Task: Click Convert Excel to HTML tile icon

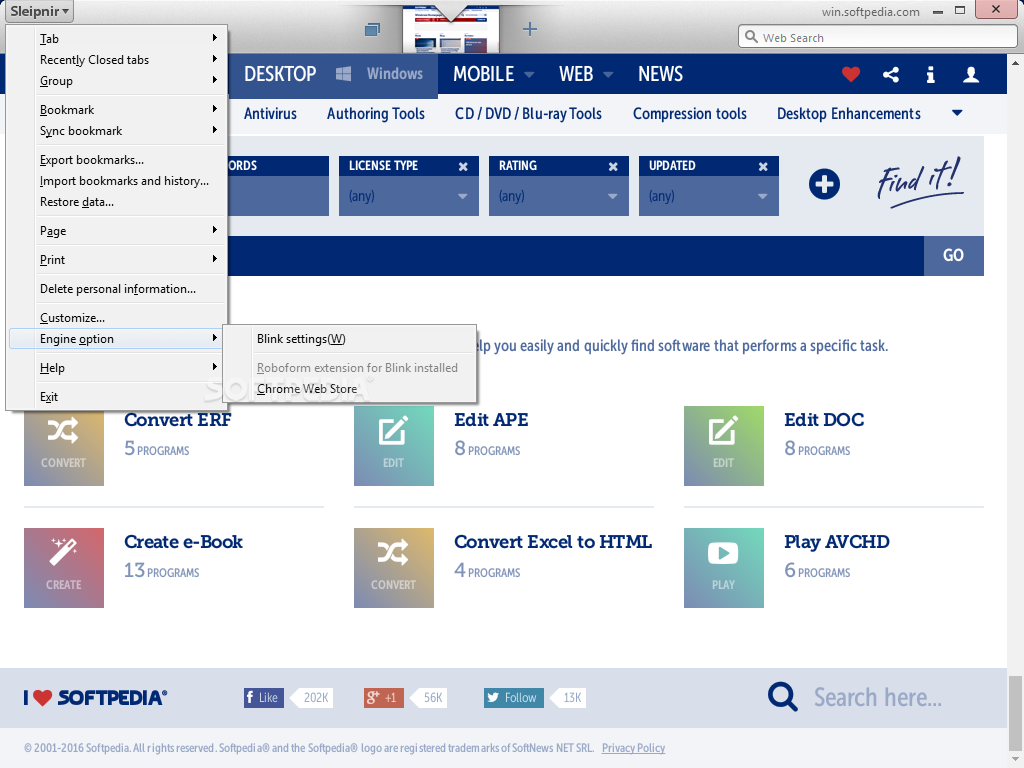Action: click(x=394, y=568)
